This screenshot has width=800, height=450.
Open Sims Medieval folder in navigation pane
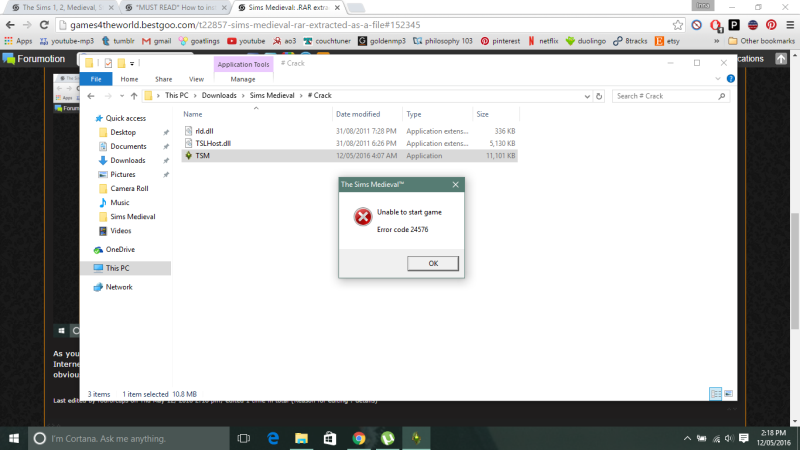click(x=133, y=216)
